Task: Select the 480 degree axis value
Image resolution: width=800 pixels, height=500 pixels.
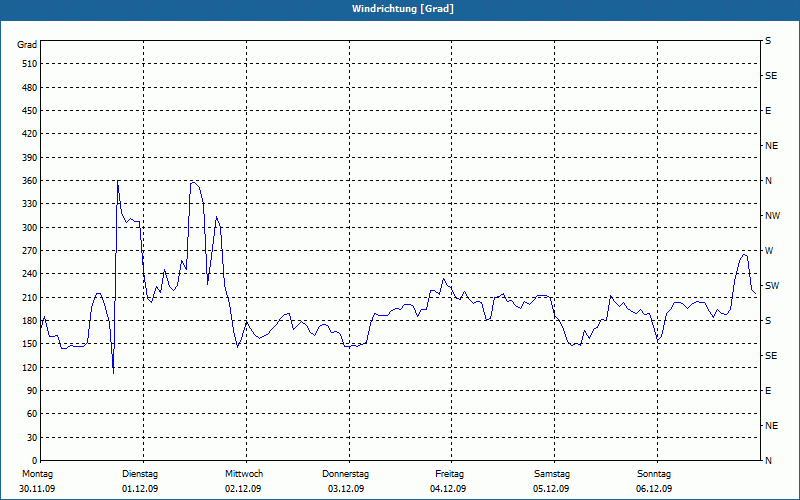Action: pos(30,87)
